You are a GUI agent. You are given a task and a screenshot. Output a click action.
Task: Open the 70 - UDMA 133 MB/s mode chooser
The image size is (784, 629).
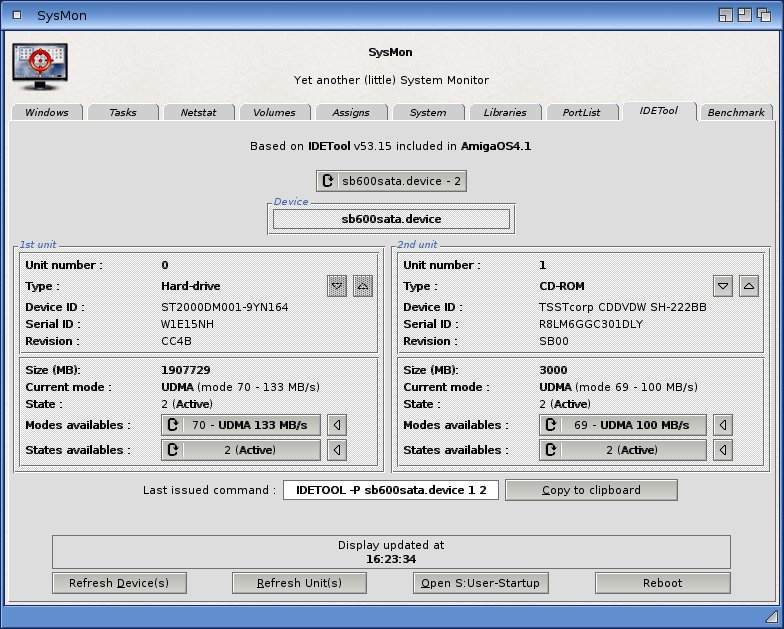tap(241, 425)
